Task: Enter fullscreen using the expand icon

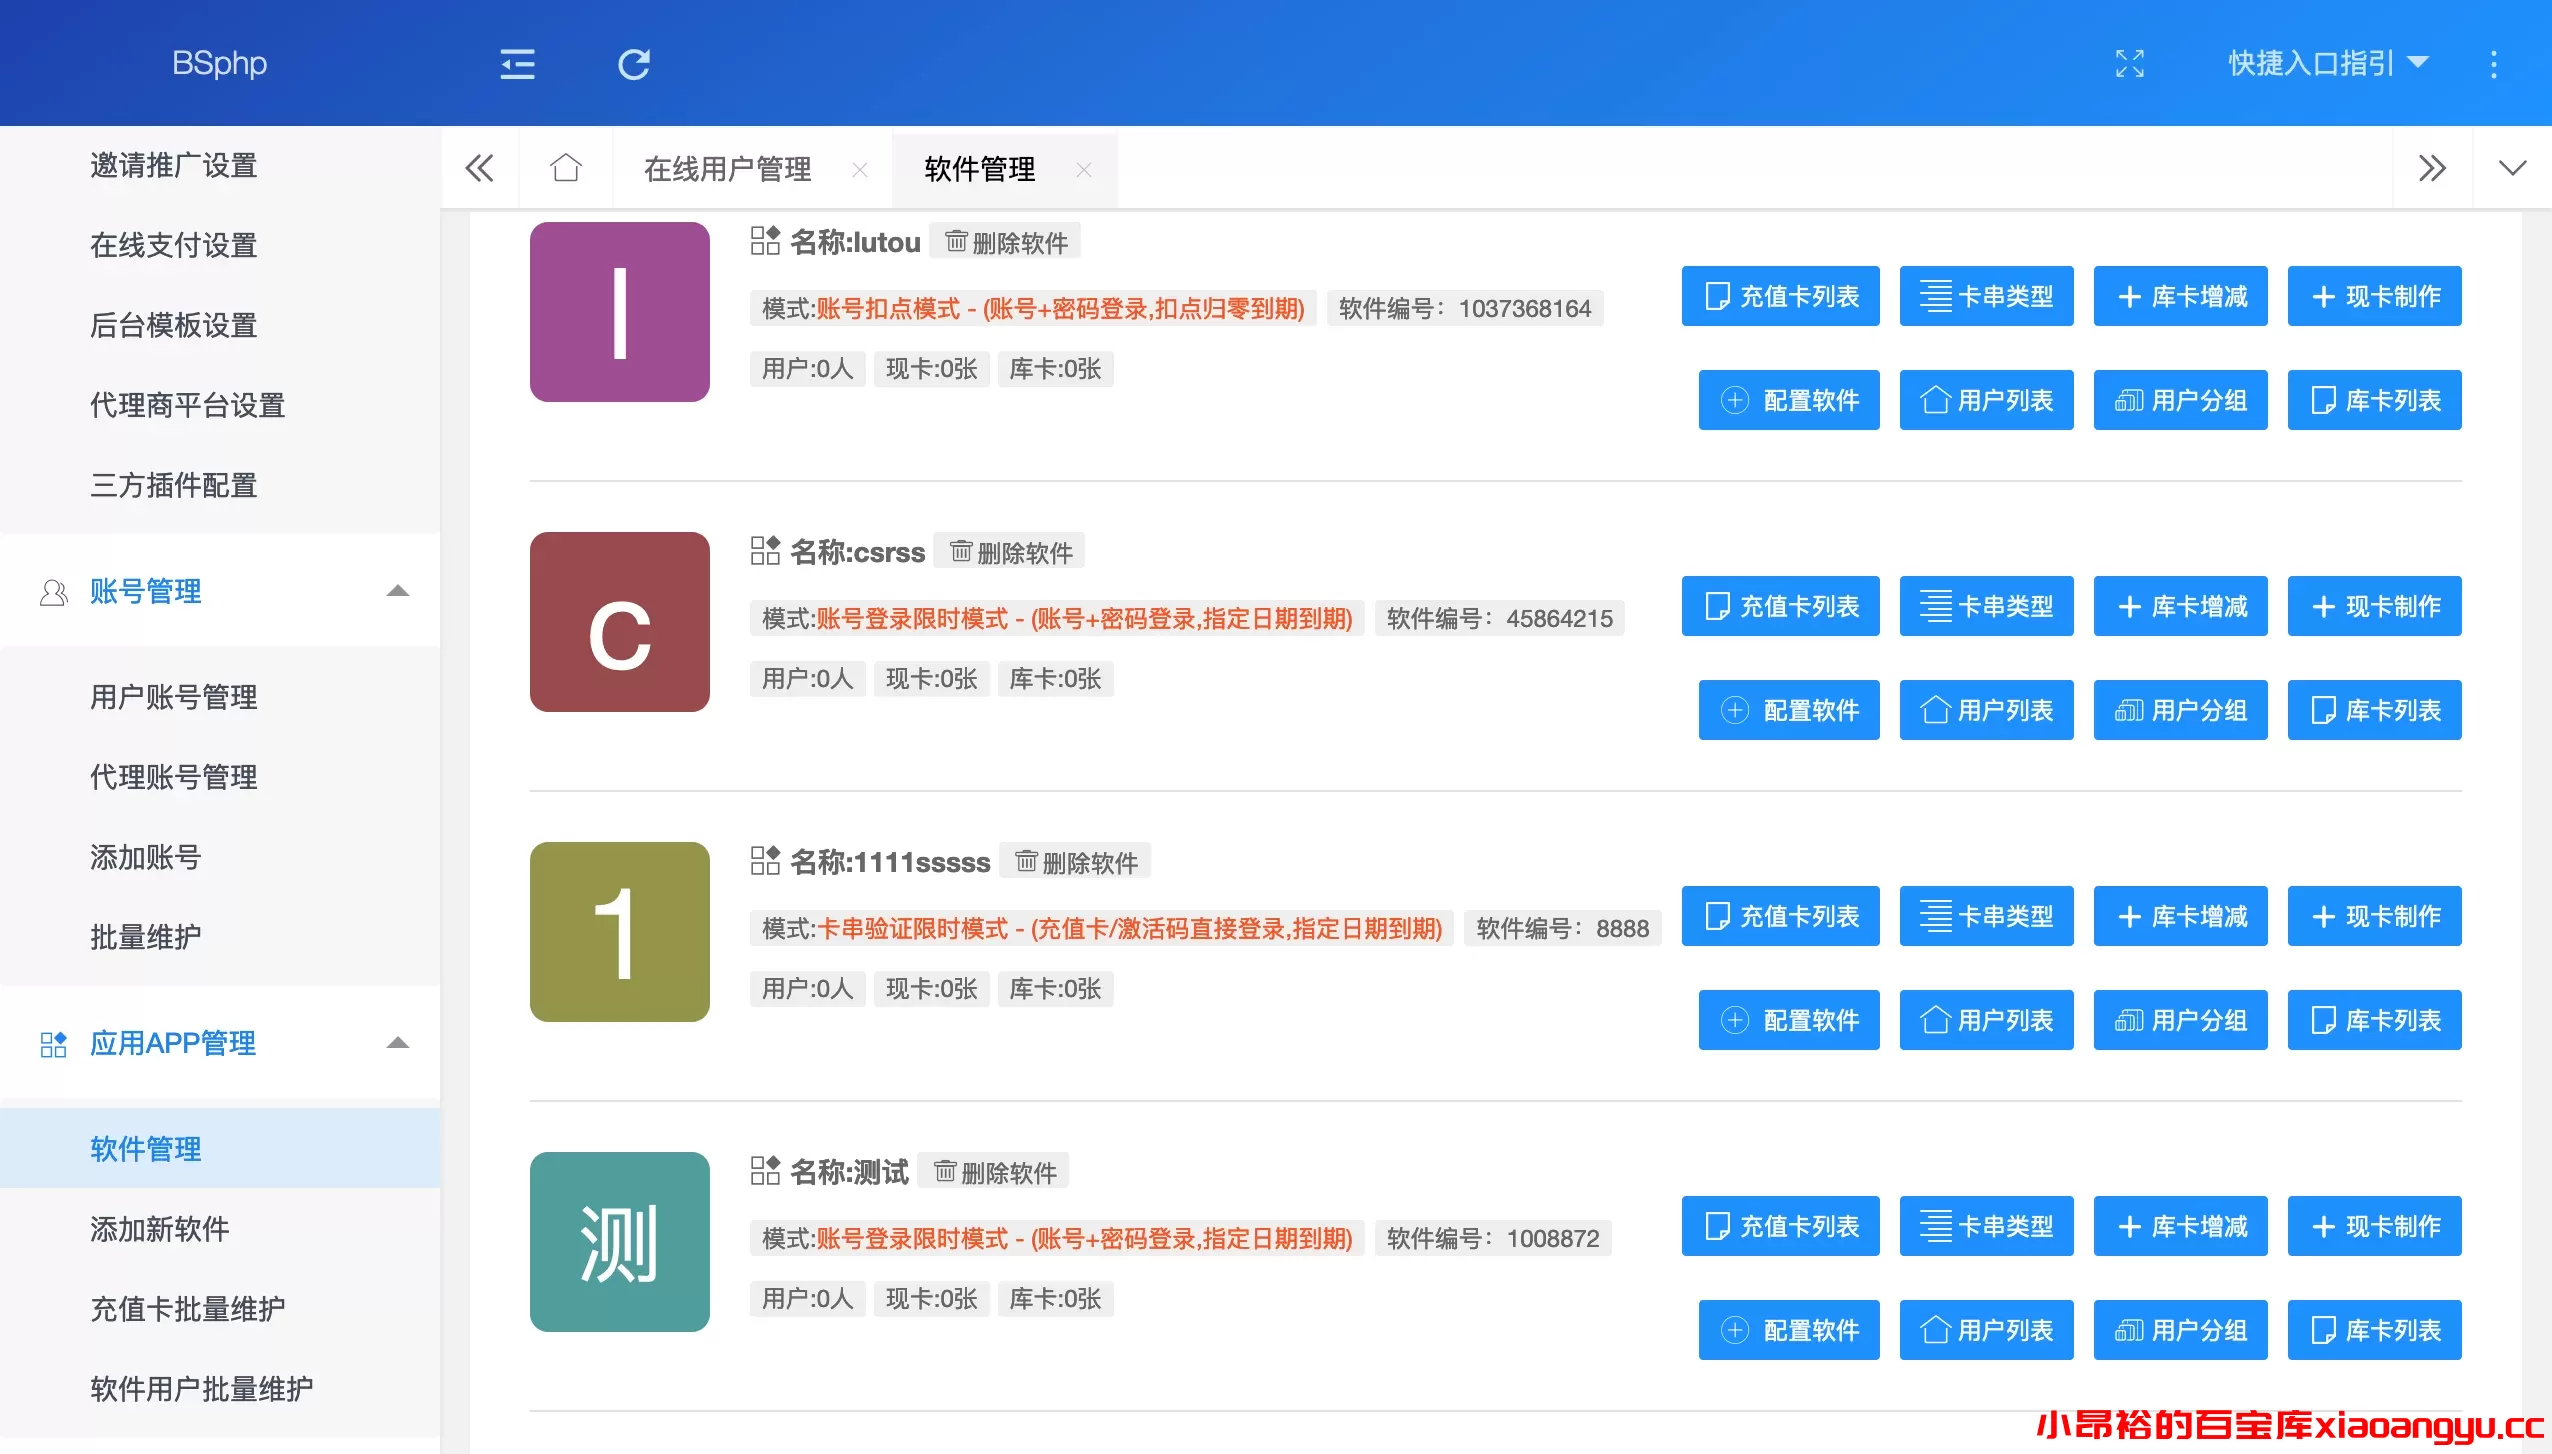Action: tap(2132, 63)
